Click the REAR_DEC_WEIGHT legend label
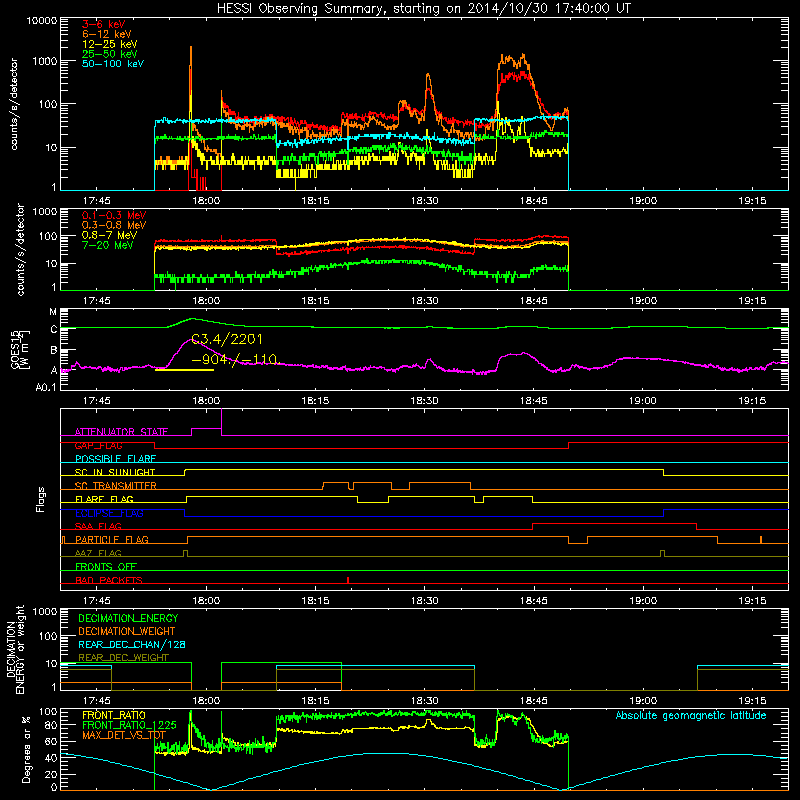The width and height of the screenshot is (800, 800). (x=123, y=658)
